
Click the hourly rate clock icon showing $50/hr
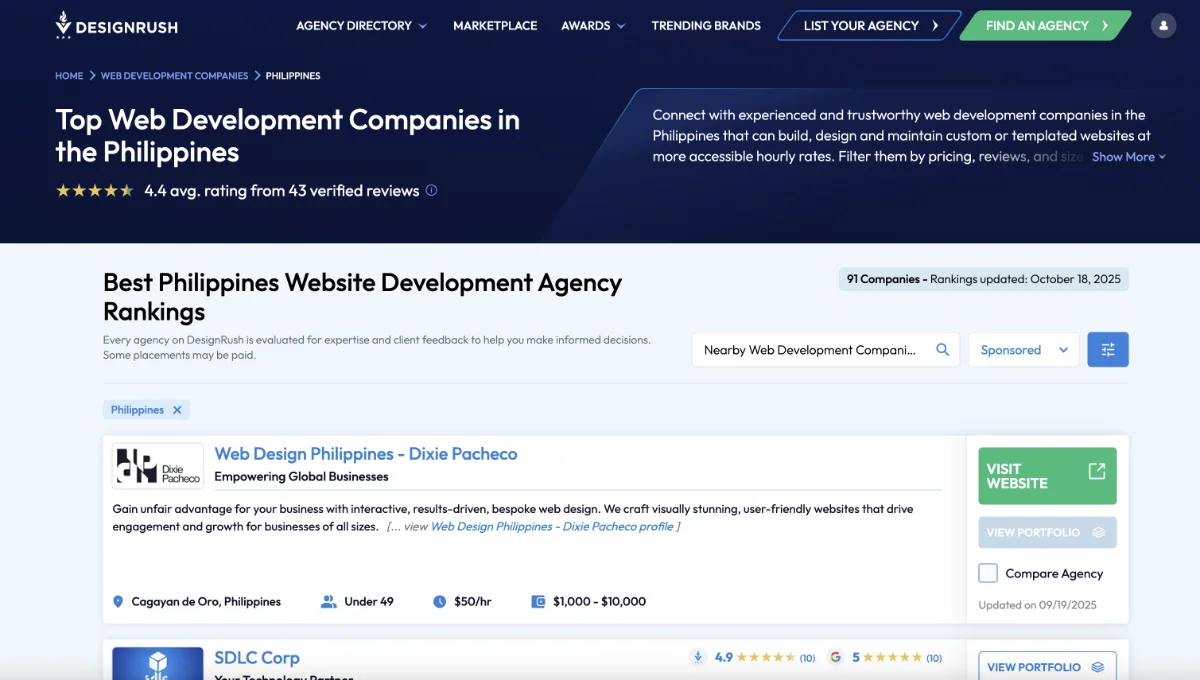438,601
